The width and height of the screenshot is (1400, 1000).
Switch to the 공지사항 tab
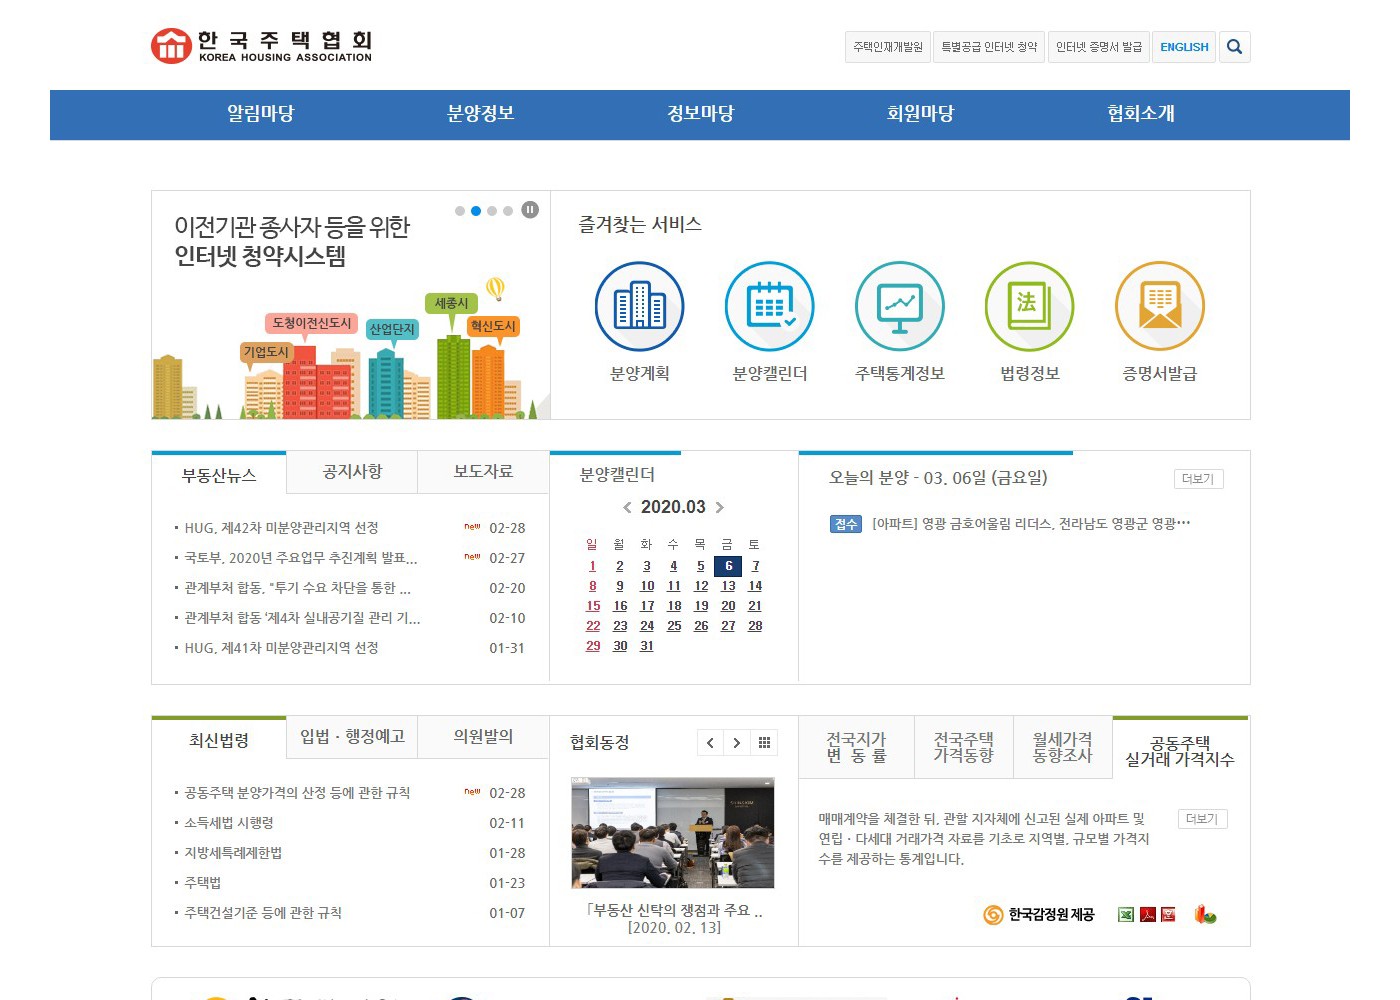coord(352,472)
